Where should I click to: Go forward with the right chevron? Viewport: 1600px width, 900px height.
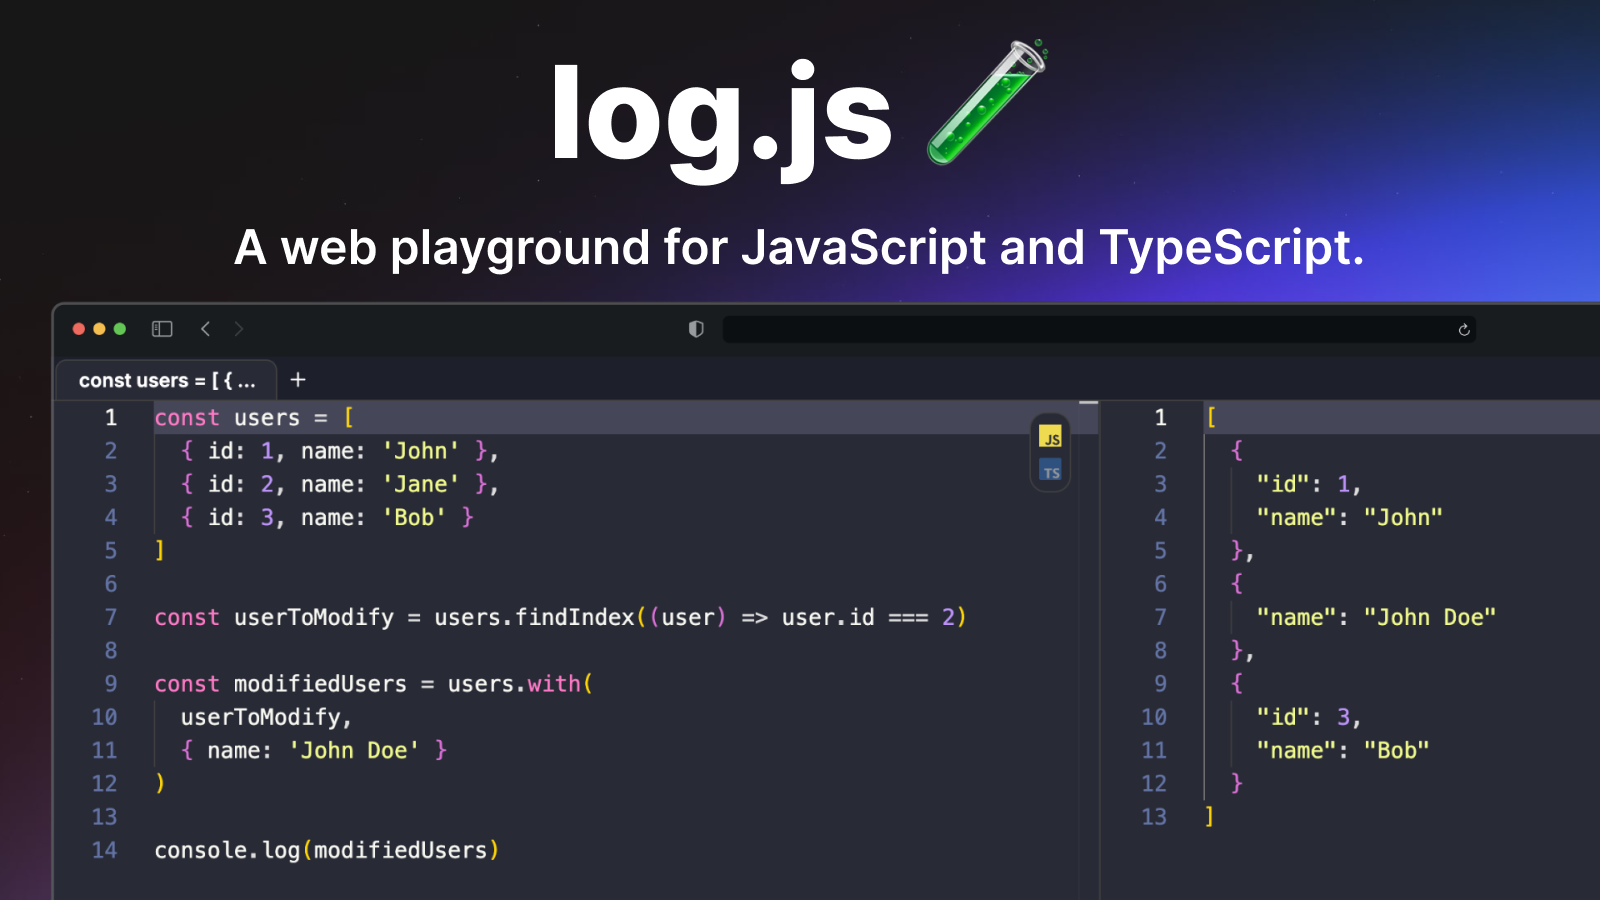click(x=238, y=329)
